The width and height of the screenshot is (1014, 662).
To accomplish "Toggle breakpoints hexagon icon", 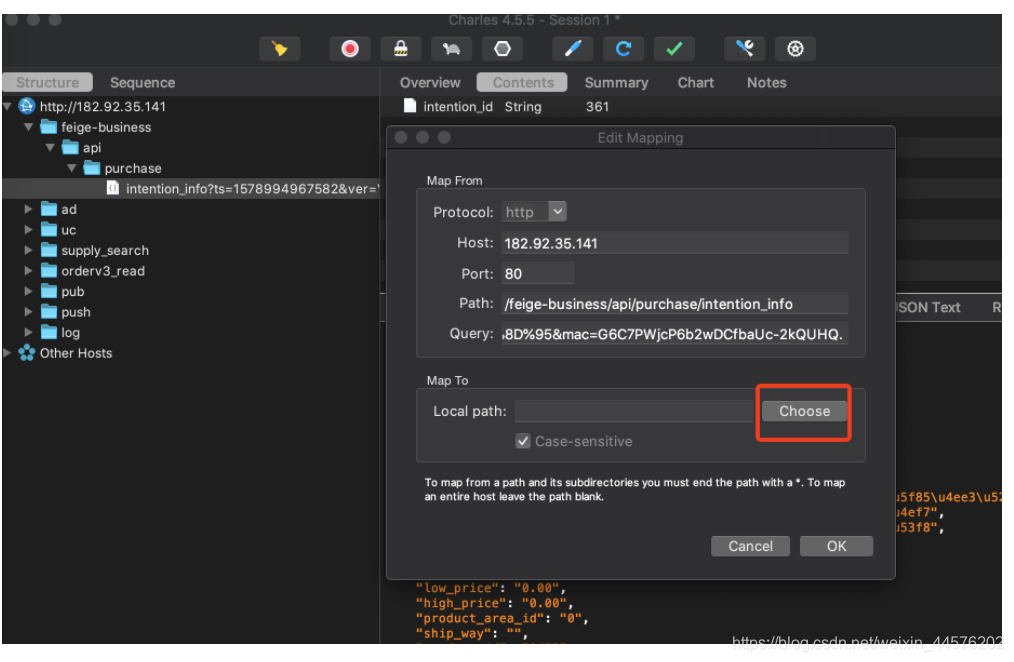I will pyautogui.click(x=502, y=49).
